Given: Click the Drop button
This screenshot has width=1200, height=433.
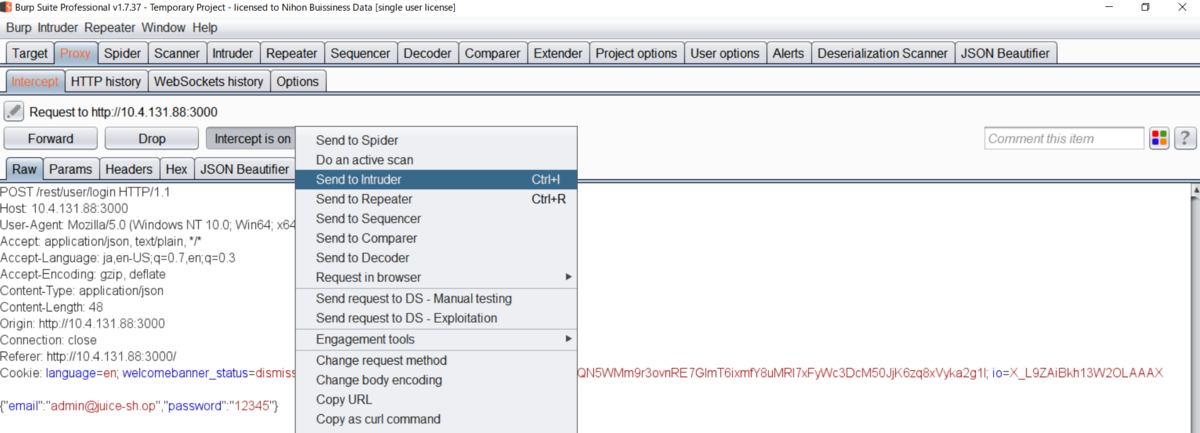Looking at the screenshot, I should pyautogui.click(x=152, y=139).
